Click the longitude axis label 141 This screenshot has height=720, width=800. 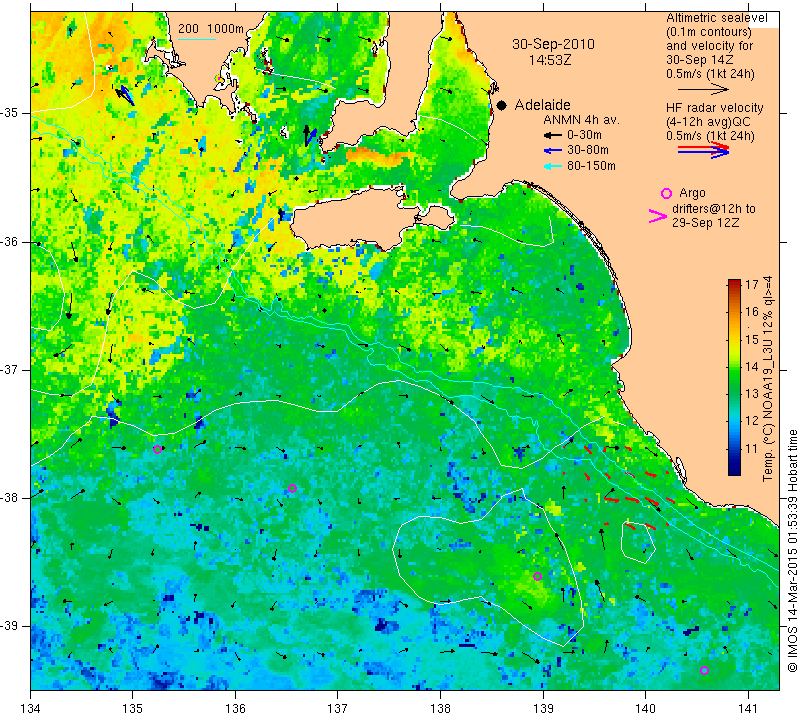coord(748,709)
